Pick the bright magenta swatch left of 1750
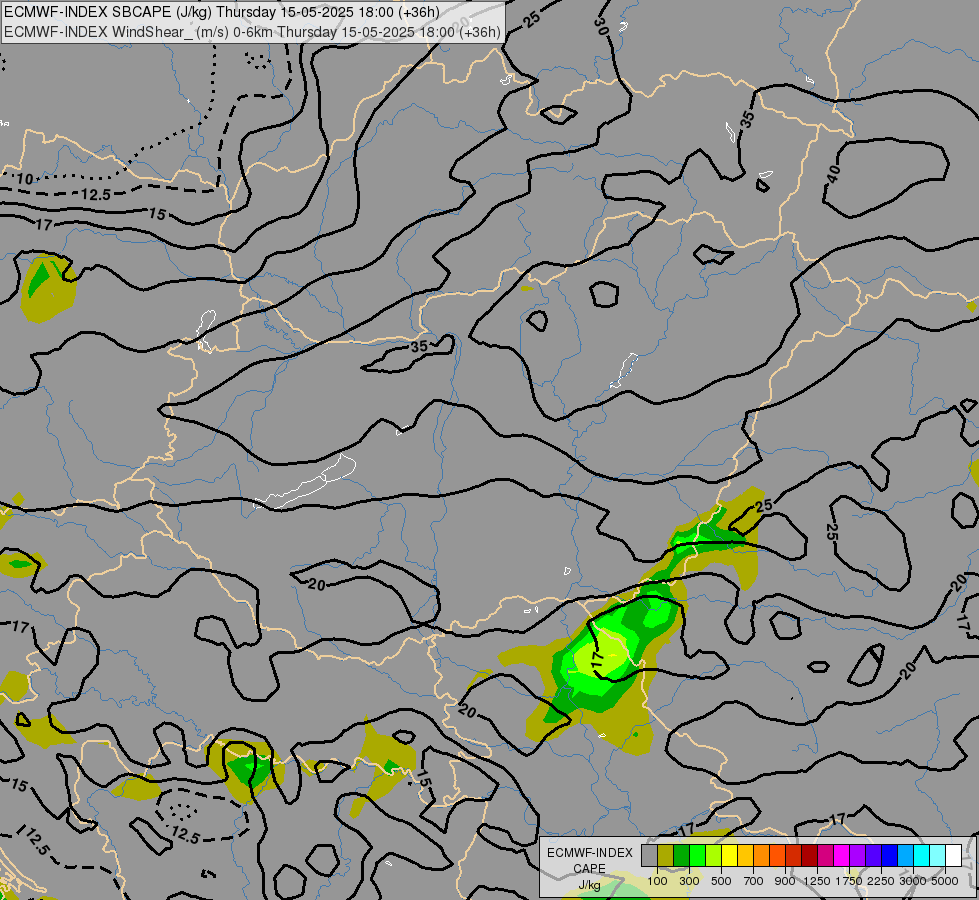Image resolution: width=979 pixels, height=900 pixels. pos(842,855)
